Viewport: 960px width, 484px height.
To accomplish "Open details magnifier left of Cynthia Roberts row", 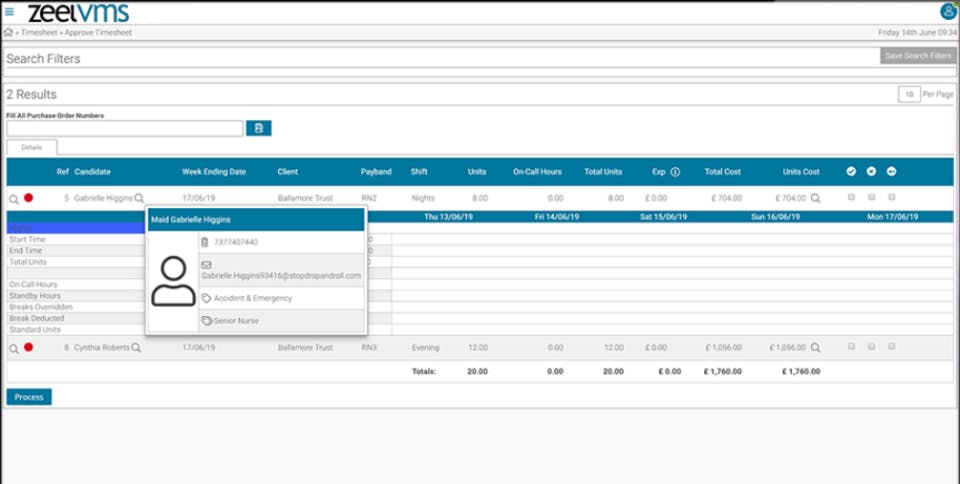I will 13,349.
